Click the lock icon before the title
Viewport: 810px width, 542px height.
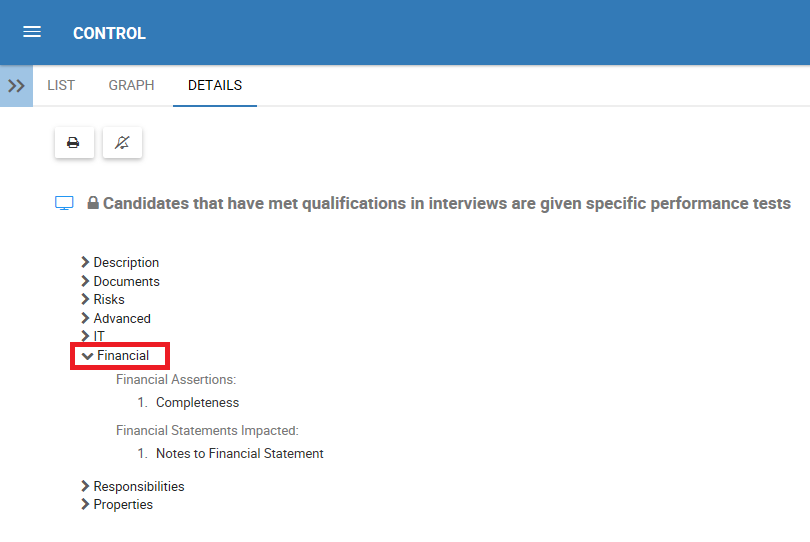coord(93,204)
